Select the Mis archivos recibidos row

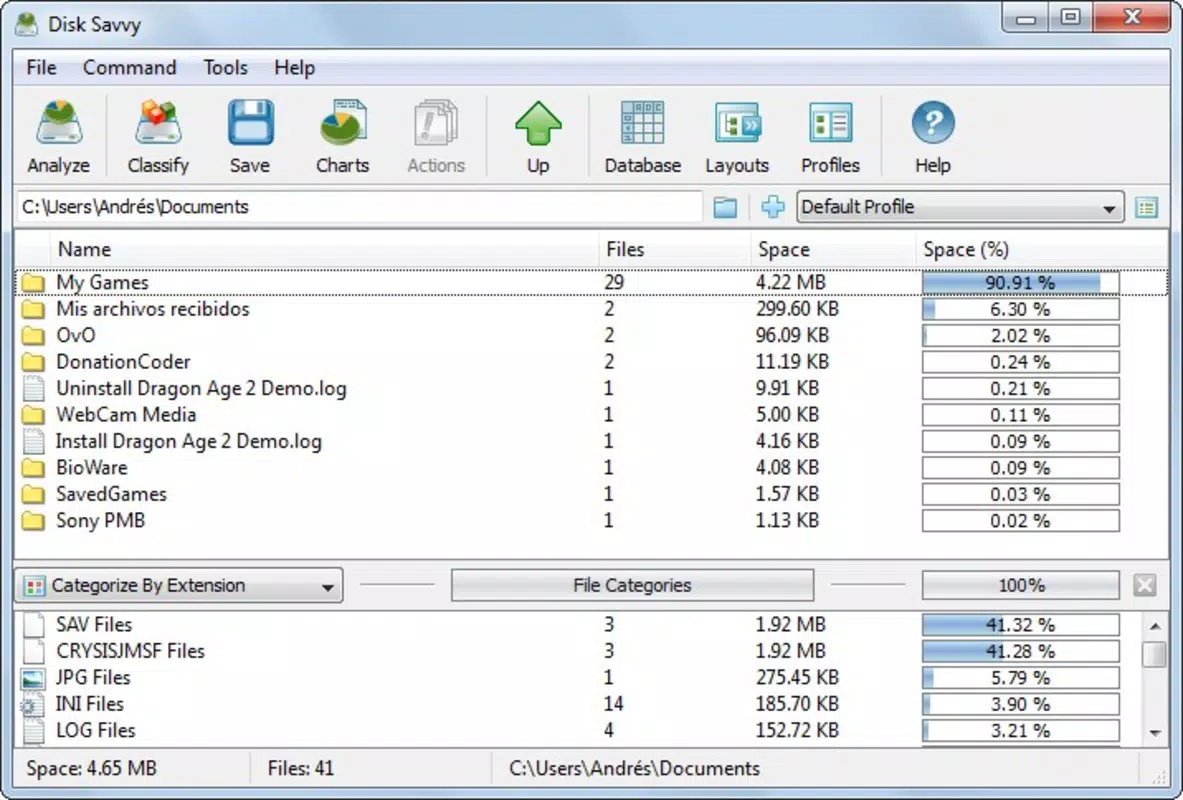pos(591,309)
